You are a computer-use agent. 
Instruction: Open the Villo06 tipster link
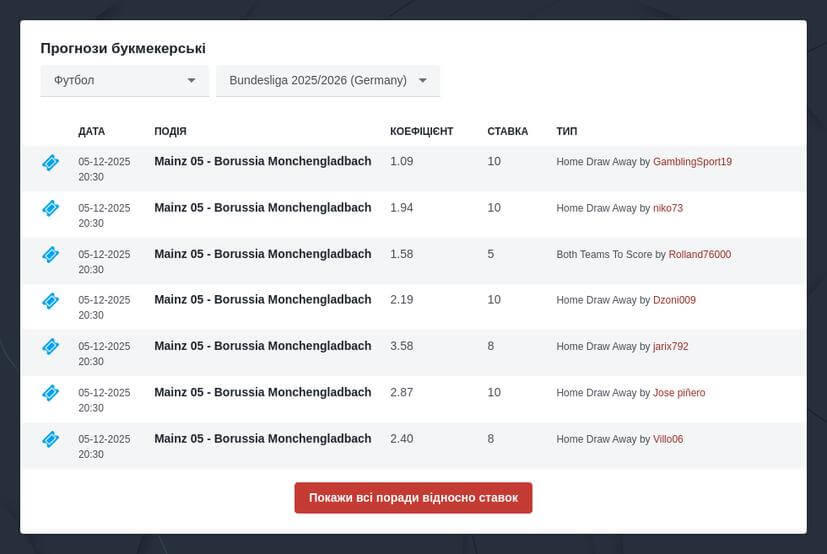pyautogui.click(x=668, y=439)
